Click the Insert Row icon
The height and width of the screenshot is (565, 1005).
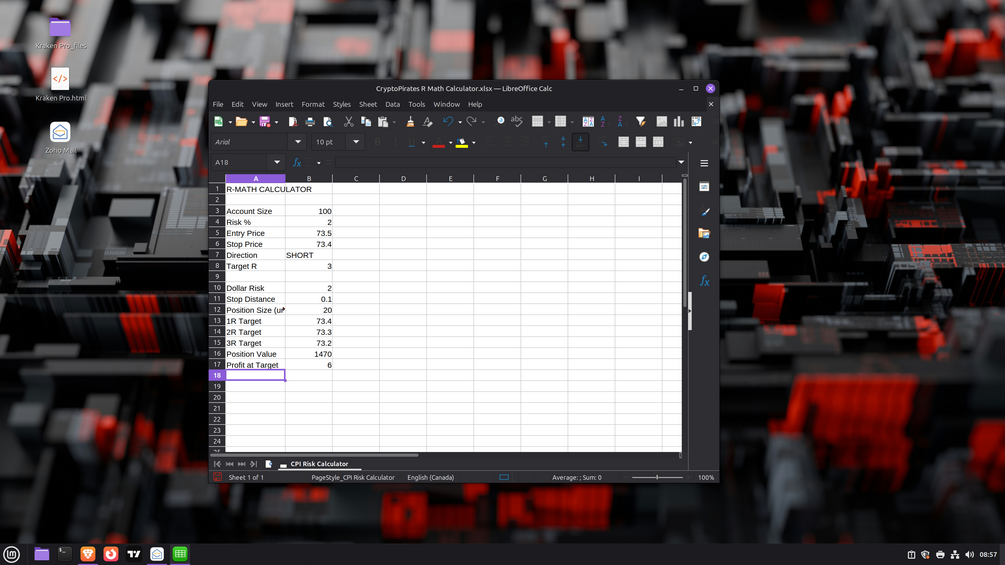(538, 122)
